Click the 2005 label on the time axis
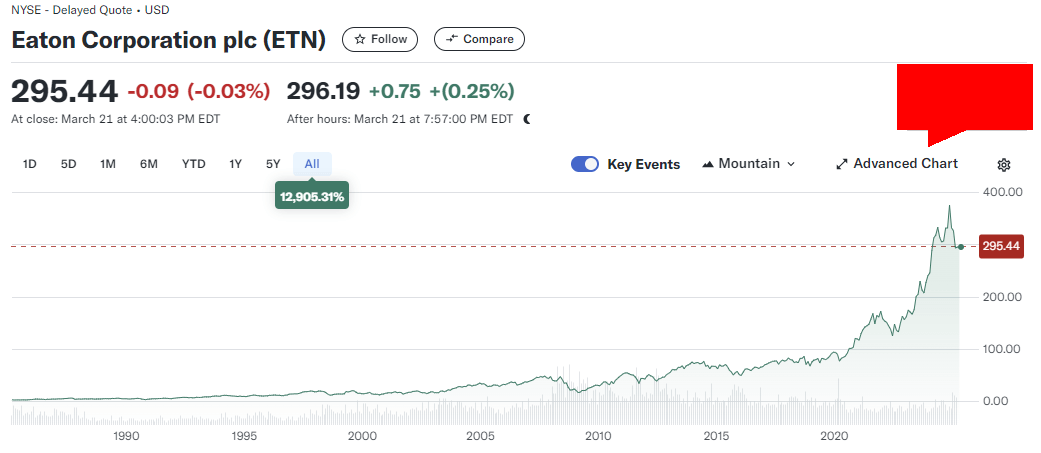1041x453 pixels. 481,436
